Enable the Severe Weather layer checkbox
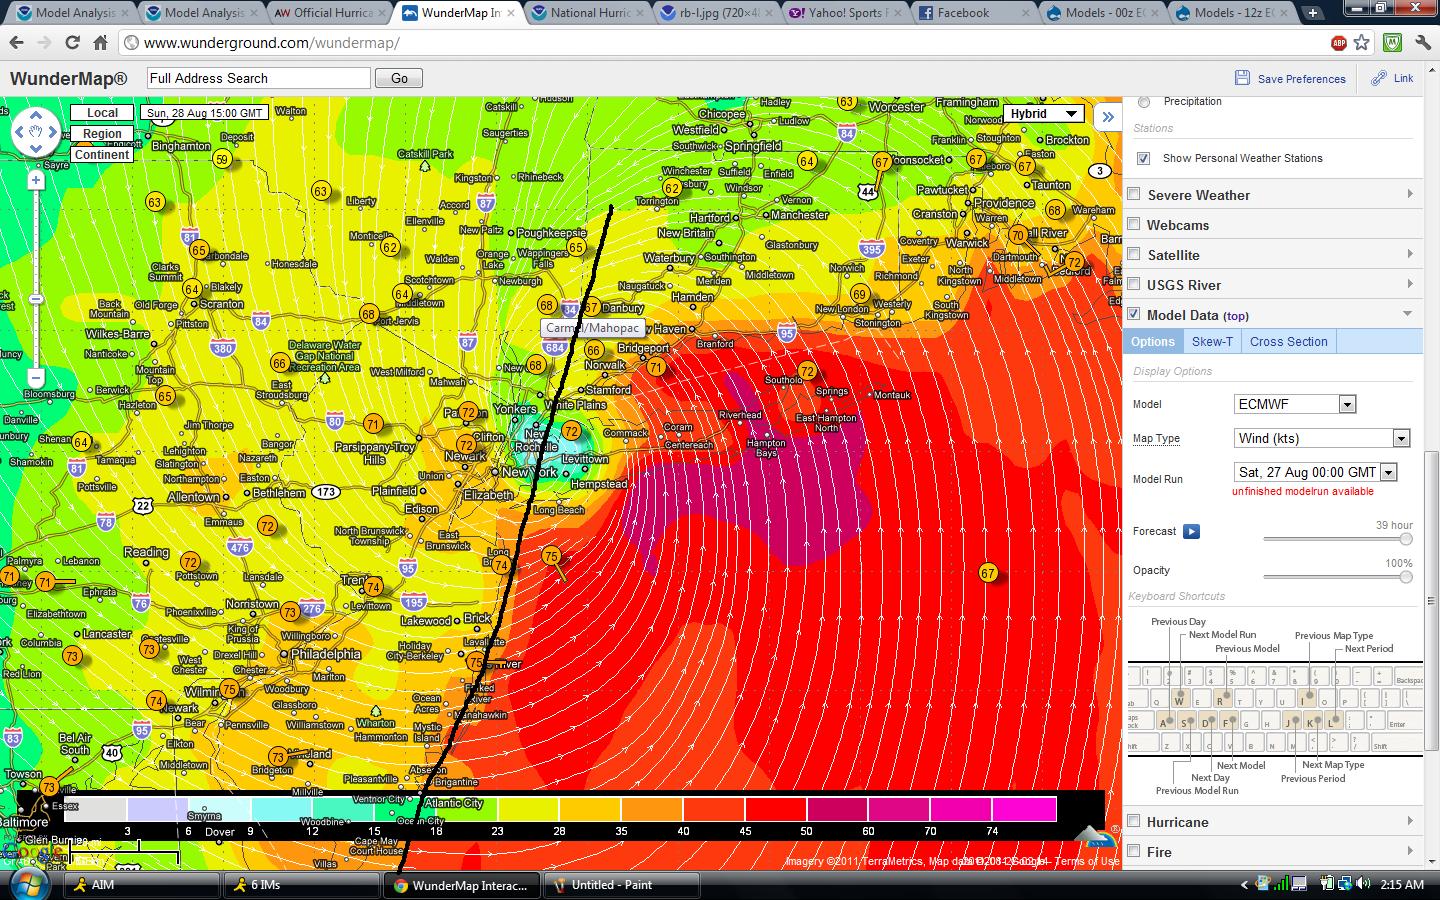This screenshot has width=1440, height=900. click(1134, 195)
